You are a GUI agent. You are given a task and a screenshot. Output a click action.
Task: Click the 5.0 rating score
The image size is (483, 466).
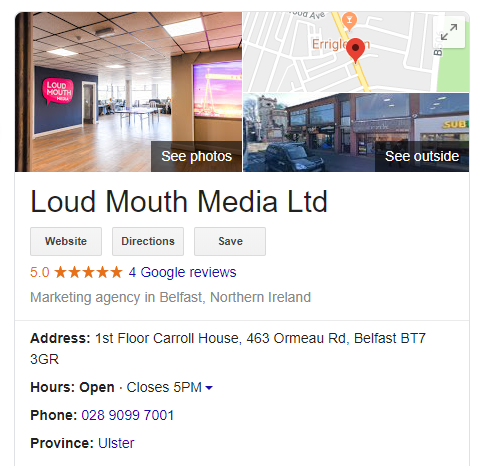pyautogui.click(x=40, y=272)
